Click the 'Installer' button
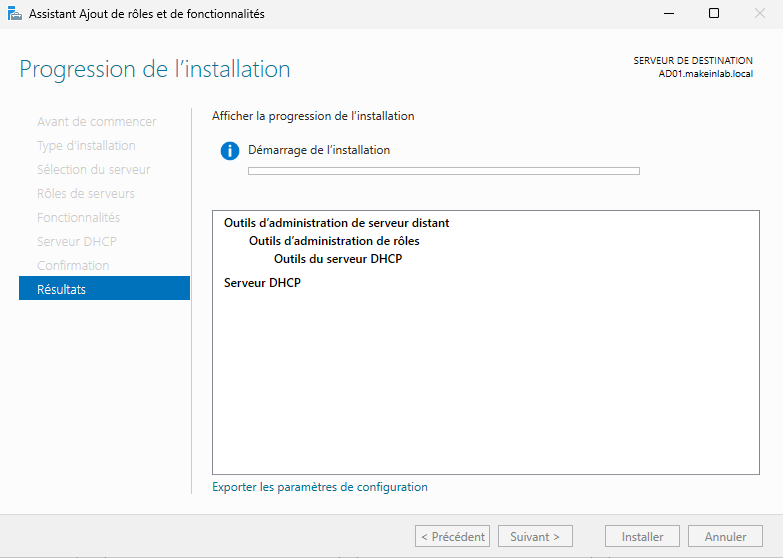Viewport: 783px width, 558px height. [x=642, y=537]
